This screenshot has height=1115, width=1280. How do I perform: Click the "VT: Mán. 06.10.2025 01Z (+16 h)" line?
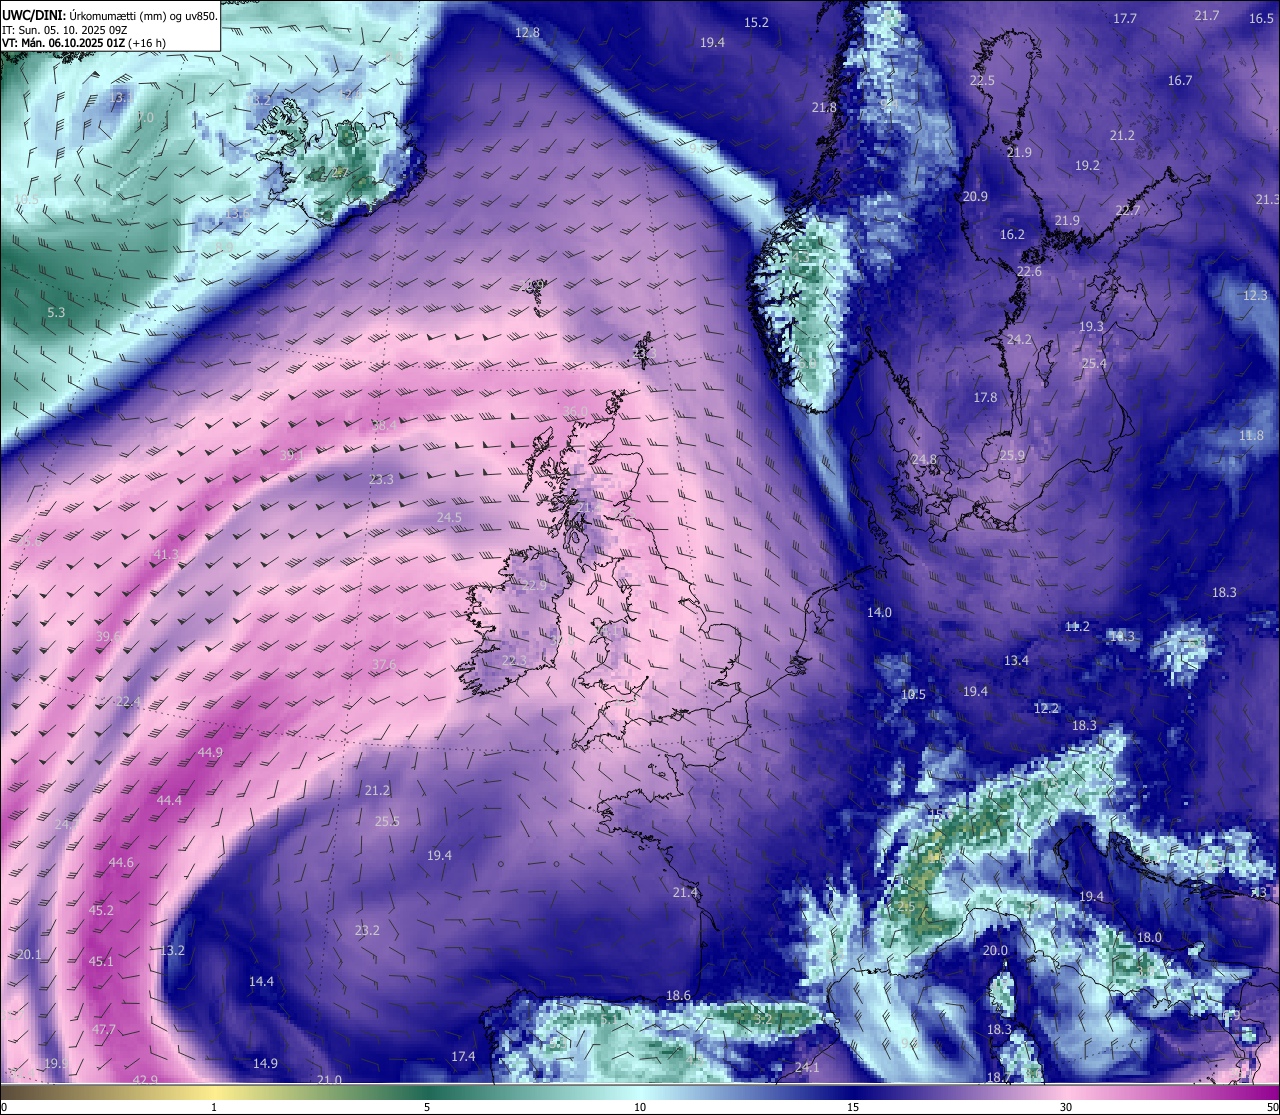pos(84,43)
